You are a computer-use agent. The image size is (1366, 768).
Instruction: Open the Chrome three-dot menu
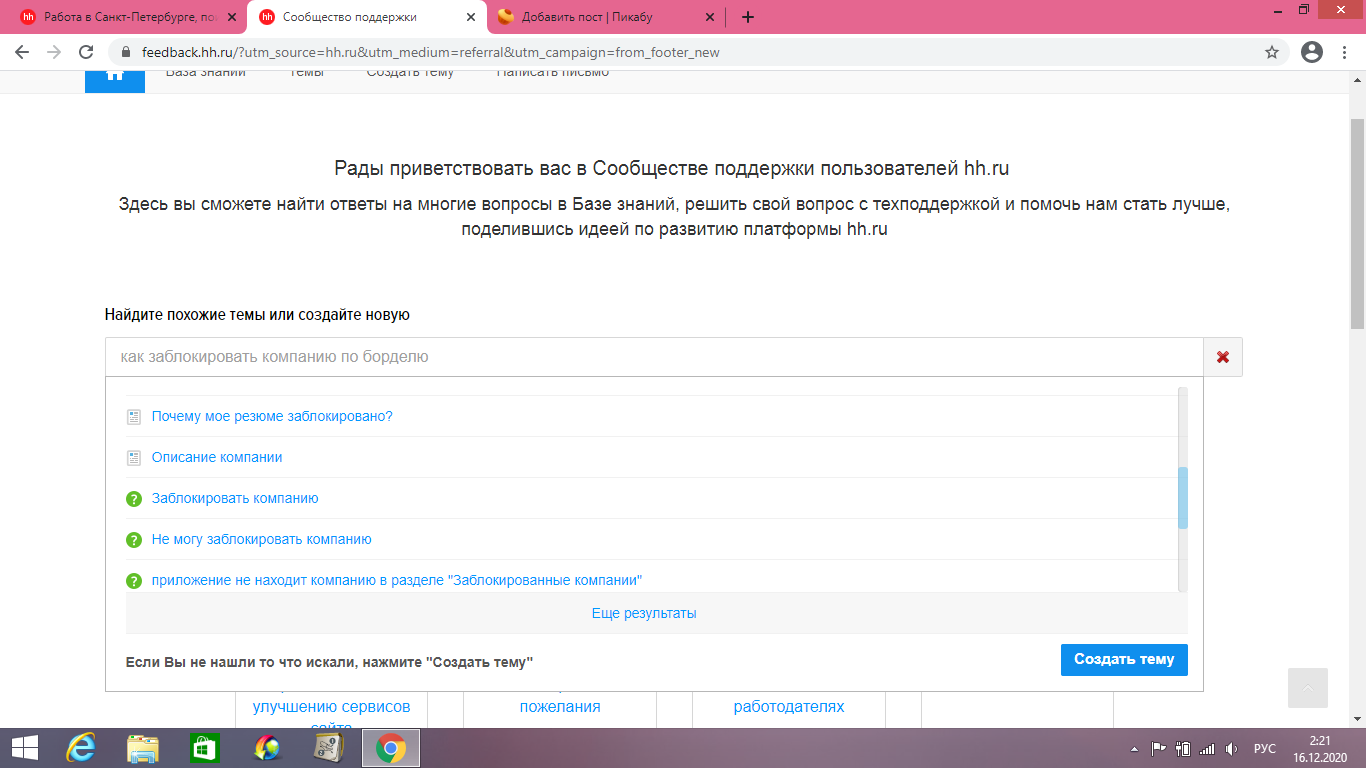coord(1345,52)
